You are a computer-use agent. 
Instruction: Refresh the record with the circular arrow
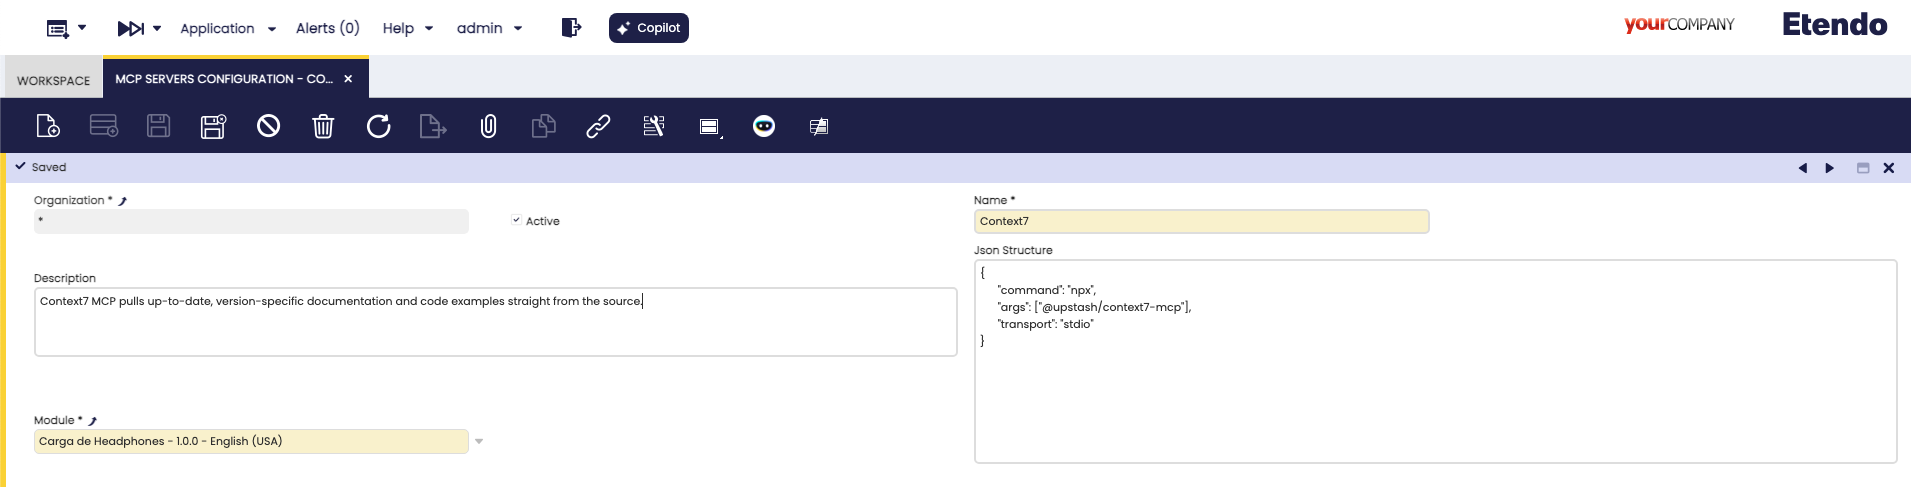378,126
